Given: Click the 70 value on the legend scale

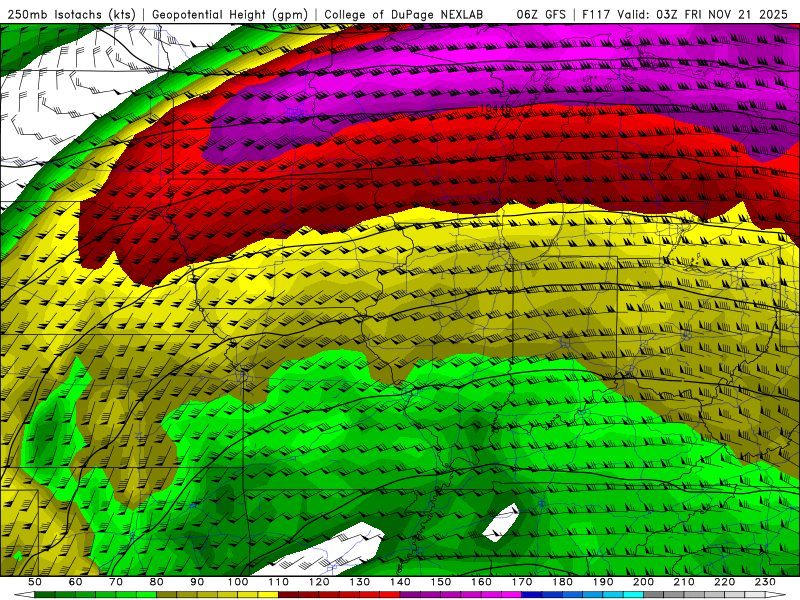Looking at the screenshot, I should click(x=116, y=582).
